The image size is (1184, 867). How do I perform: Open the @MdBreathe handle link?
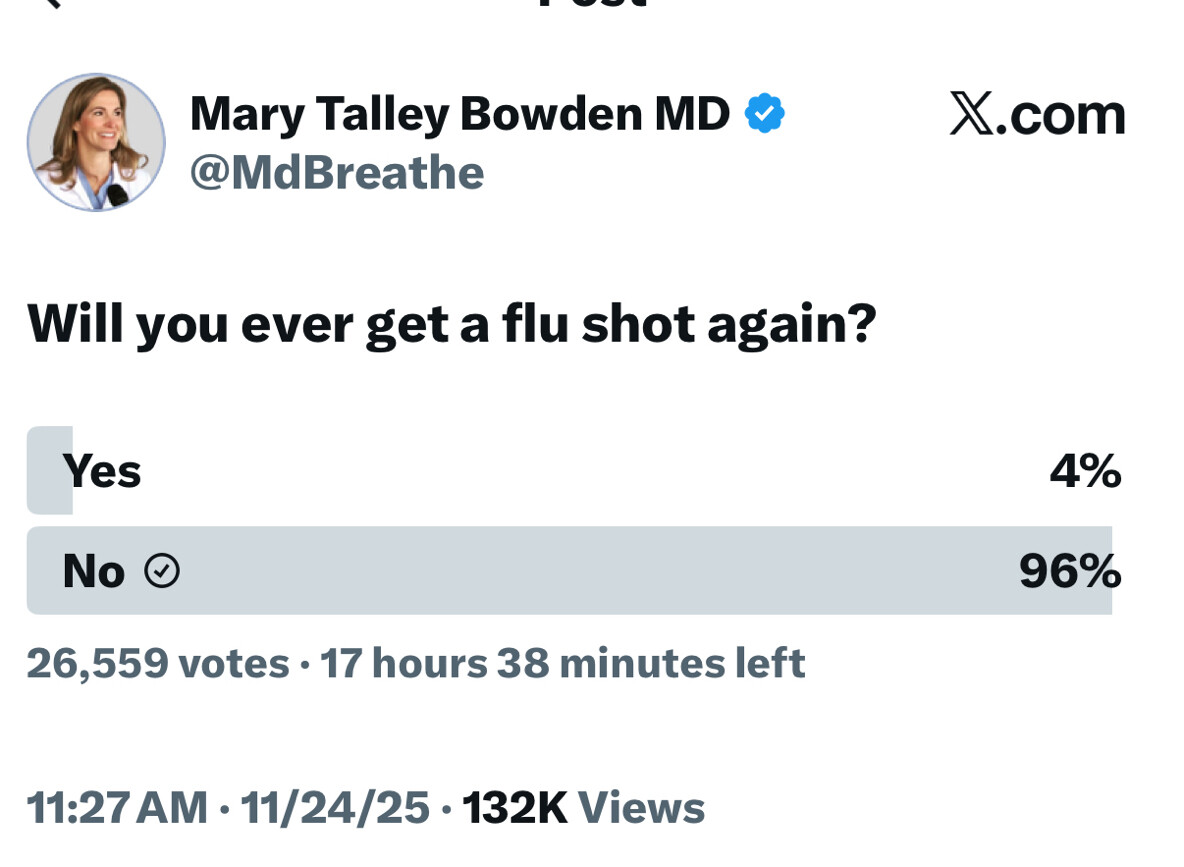337,173
